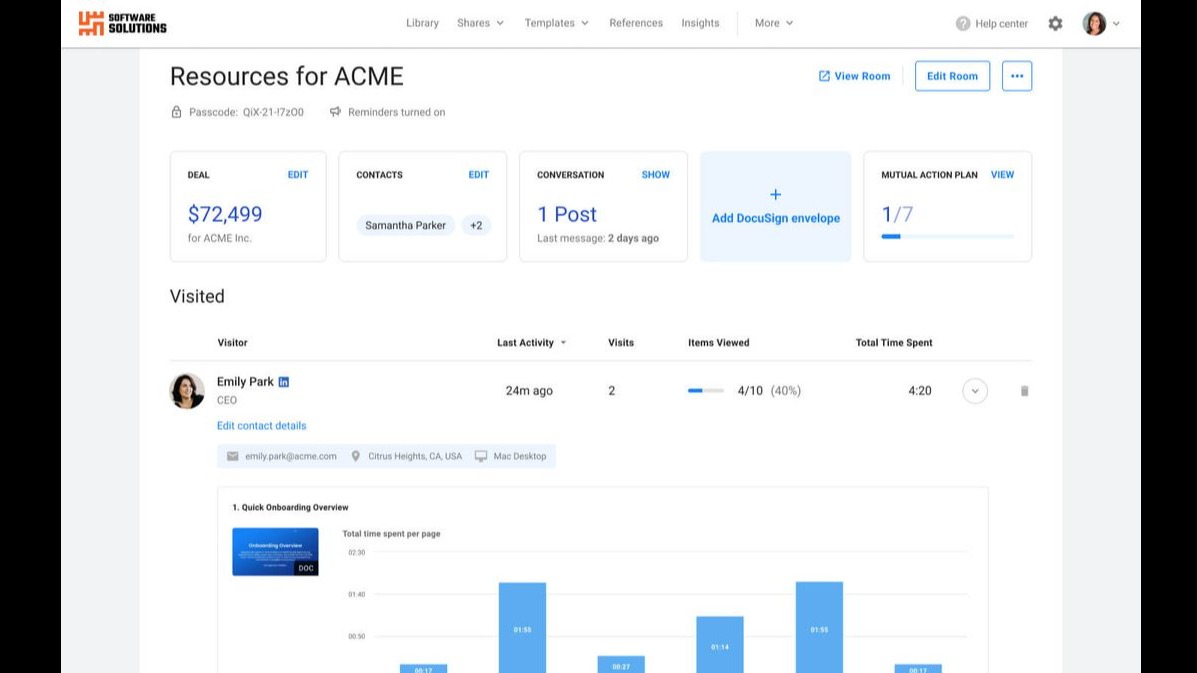
Task: Go to the Library menu item
Action: coord(422,23)
